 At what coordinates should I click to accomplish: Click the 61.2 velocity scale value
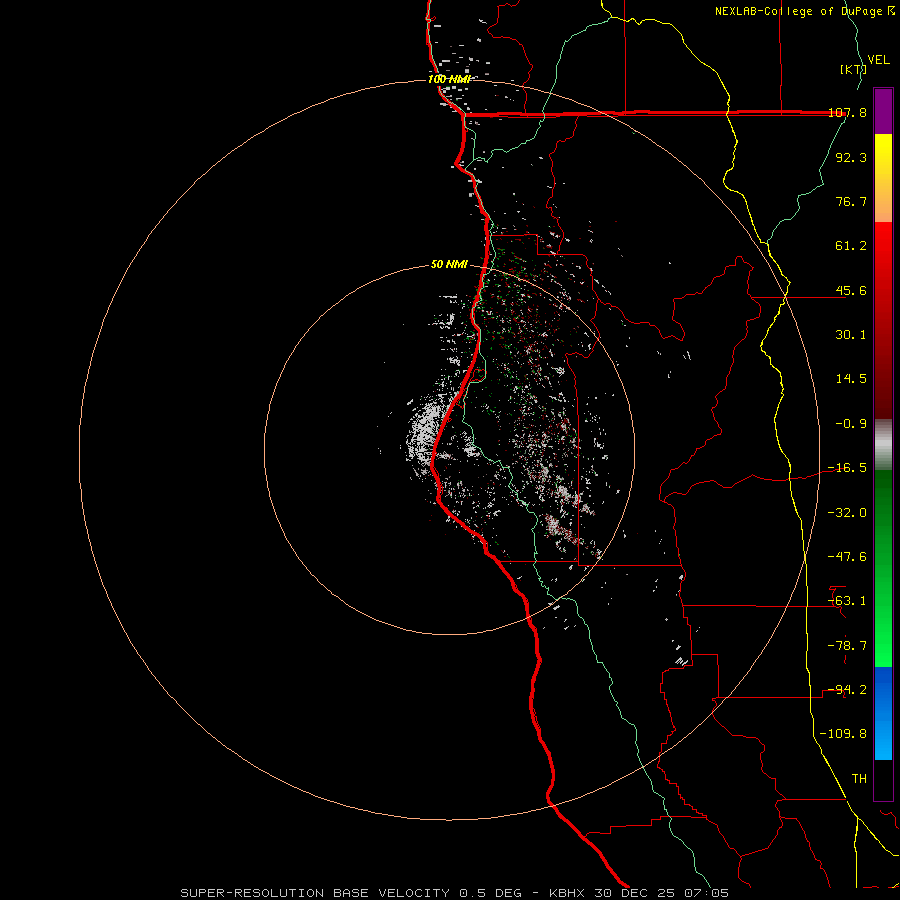click(851, 246)
